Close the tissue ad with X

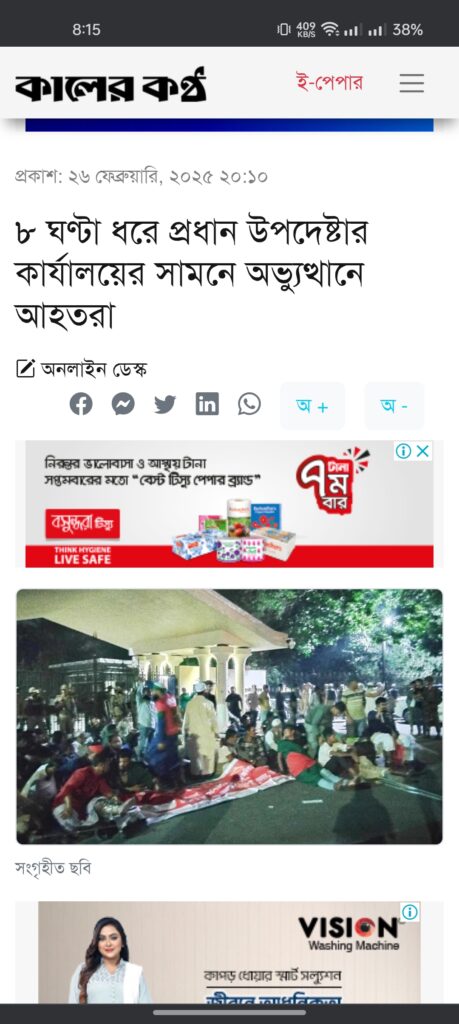pyautogui.click(x=423, y=451)
